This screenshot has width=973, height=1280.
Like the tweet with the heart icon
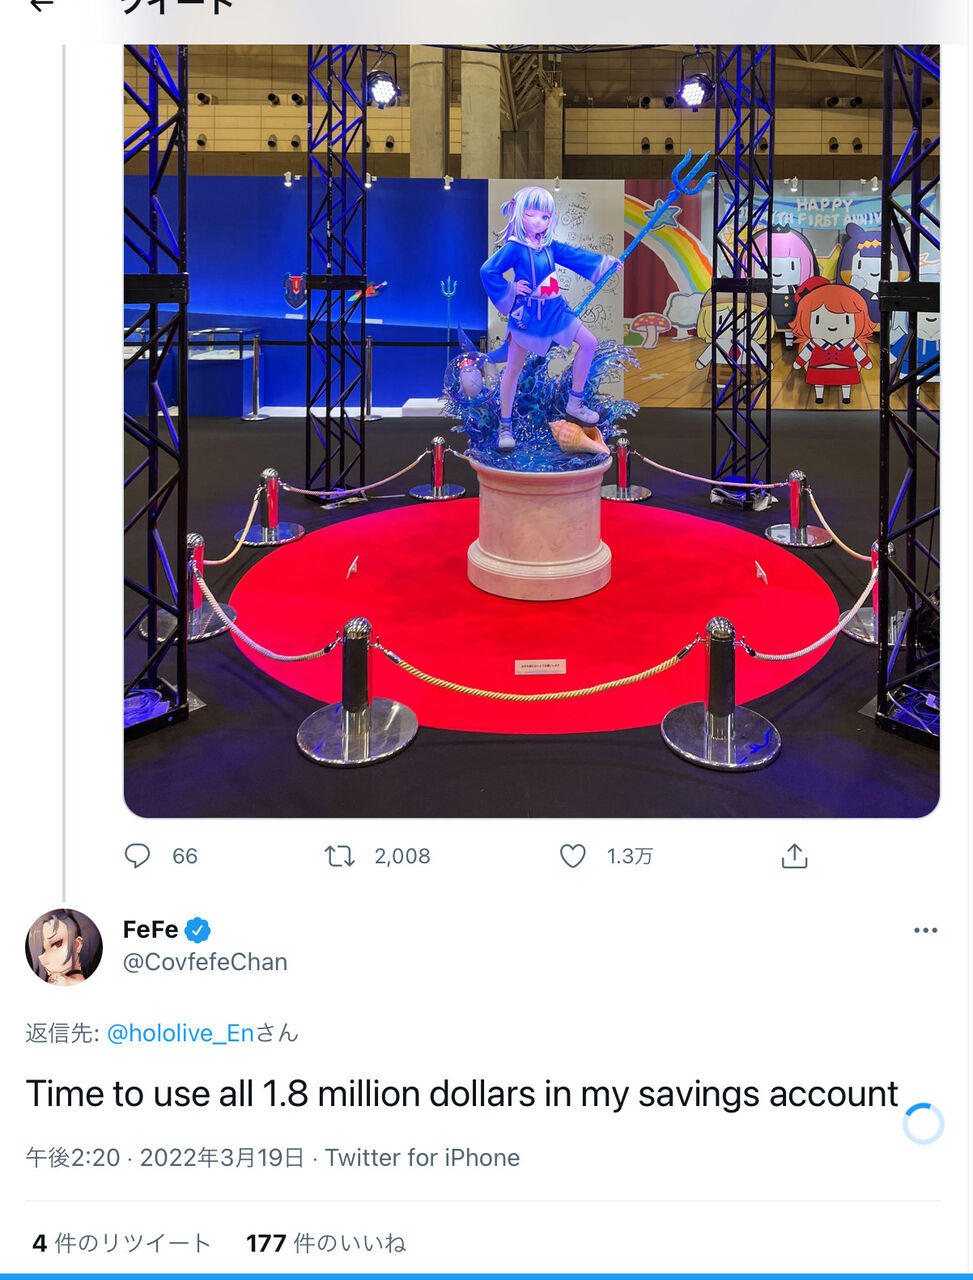coord(572,856)
